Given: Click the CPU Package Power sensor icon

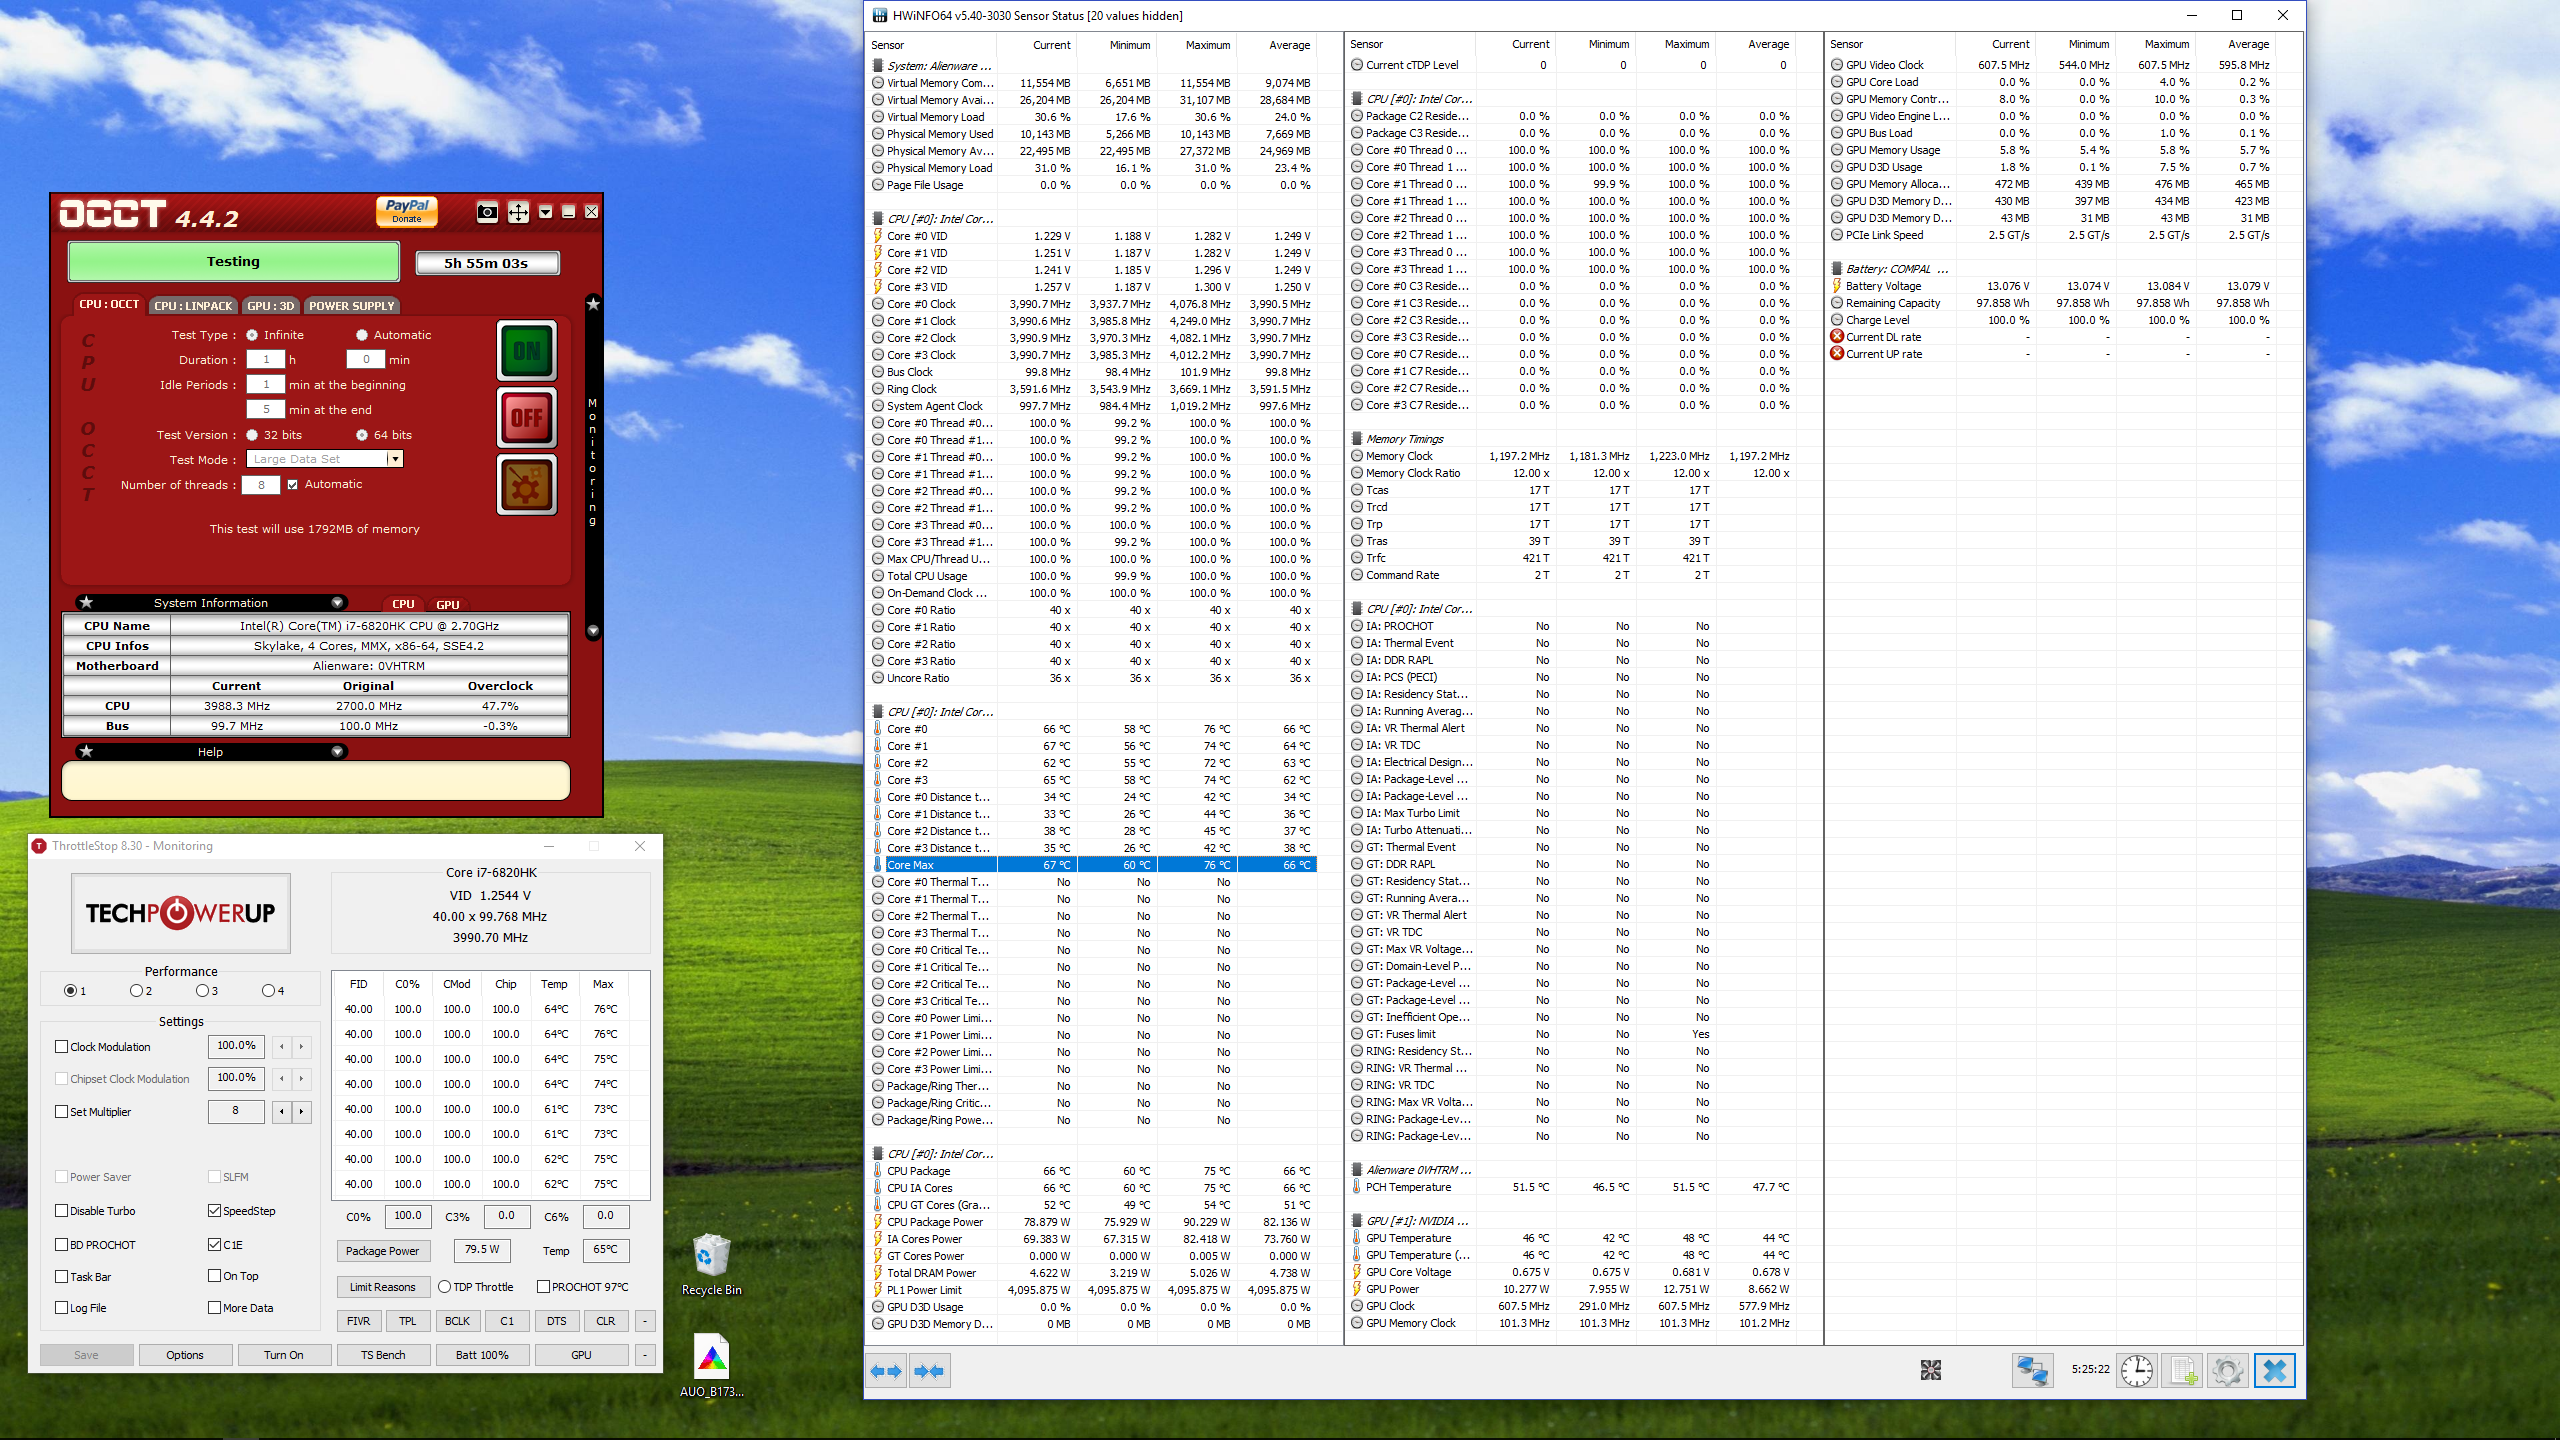Looking at the screenshot, I should [x=878, y=1222].
